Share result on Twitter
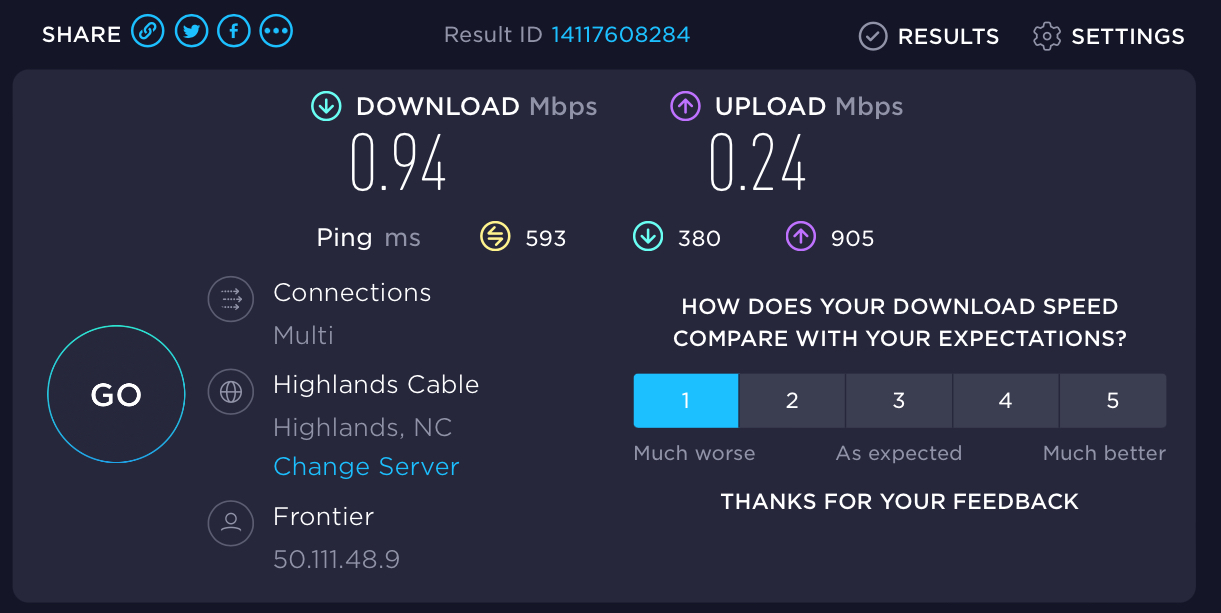 (191, 32)
